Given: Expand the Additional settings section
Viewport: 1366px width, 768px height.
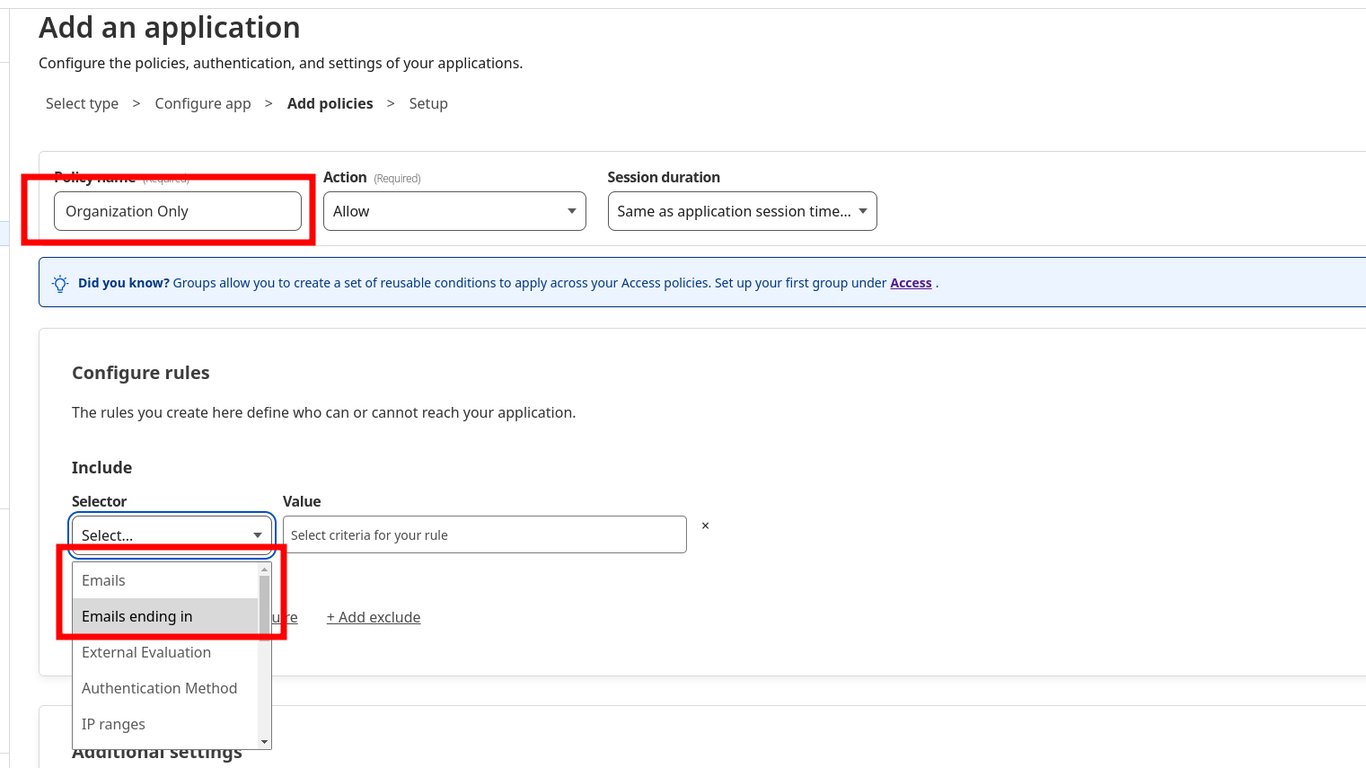Looking at the screenshot, I should click(x=157, y=751).
